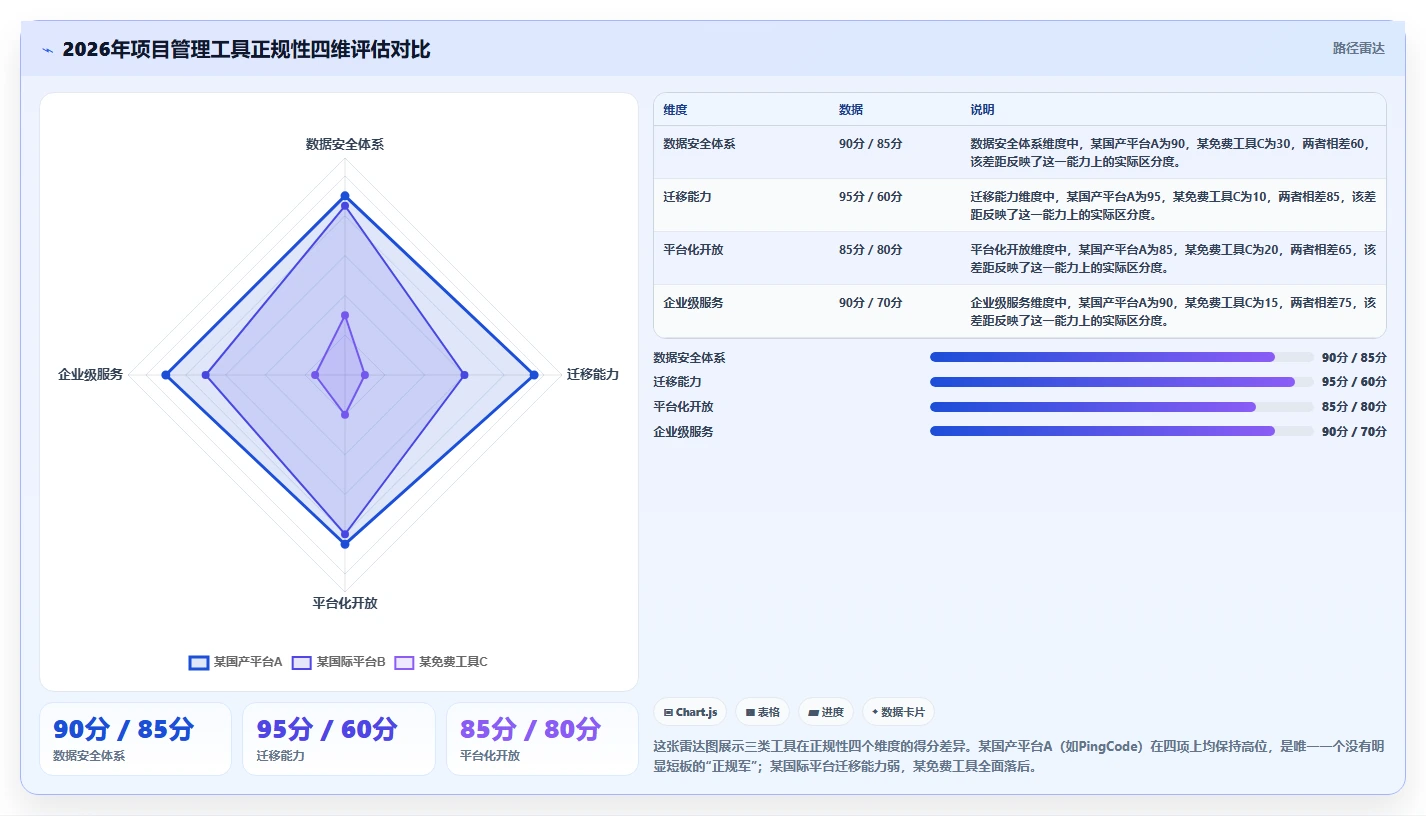Click the Chart.js tag chip
This screenshot has width=1426, height=816.
[690, 712]
